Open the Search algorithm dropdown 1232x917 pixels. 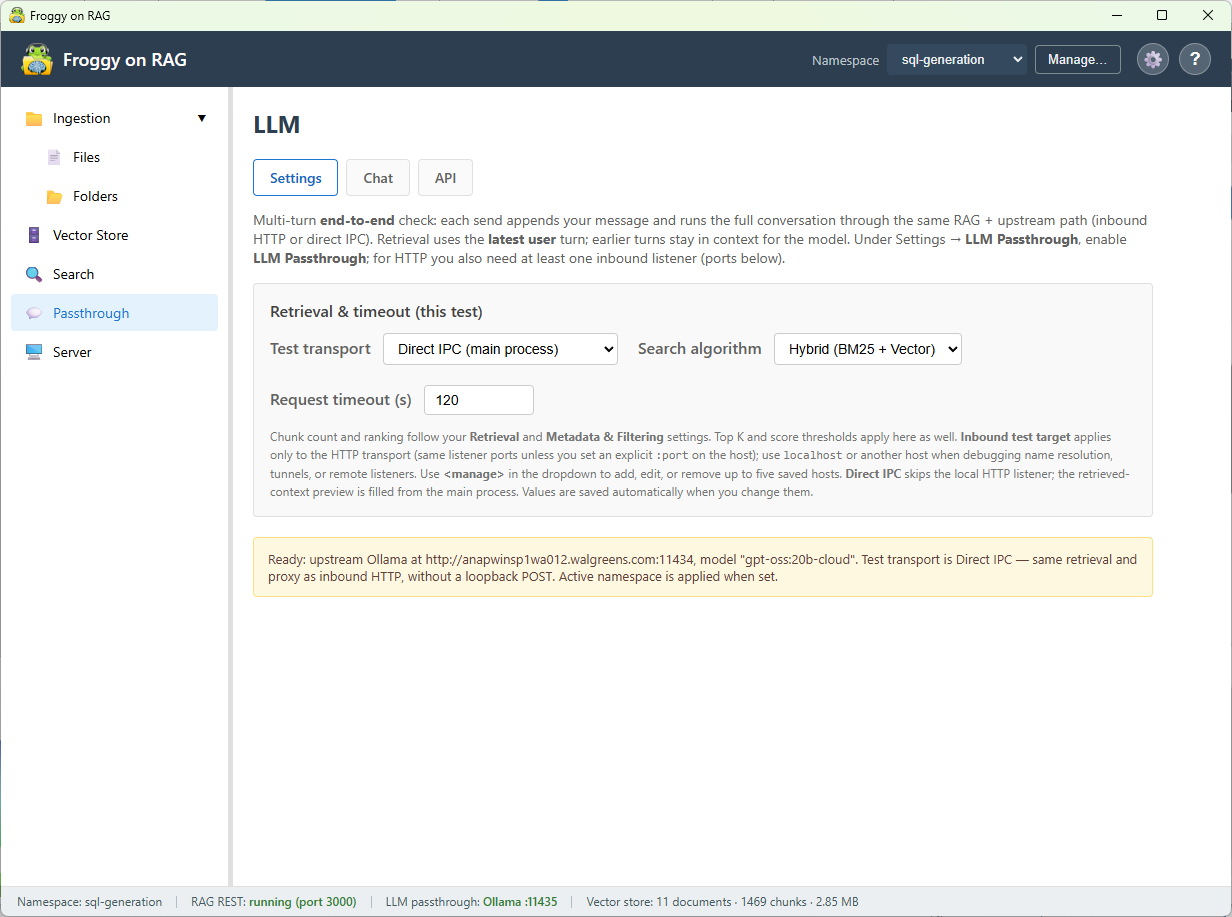coord(868,348)
